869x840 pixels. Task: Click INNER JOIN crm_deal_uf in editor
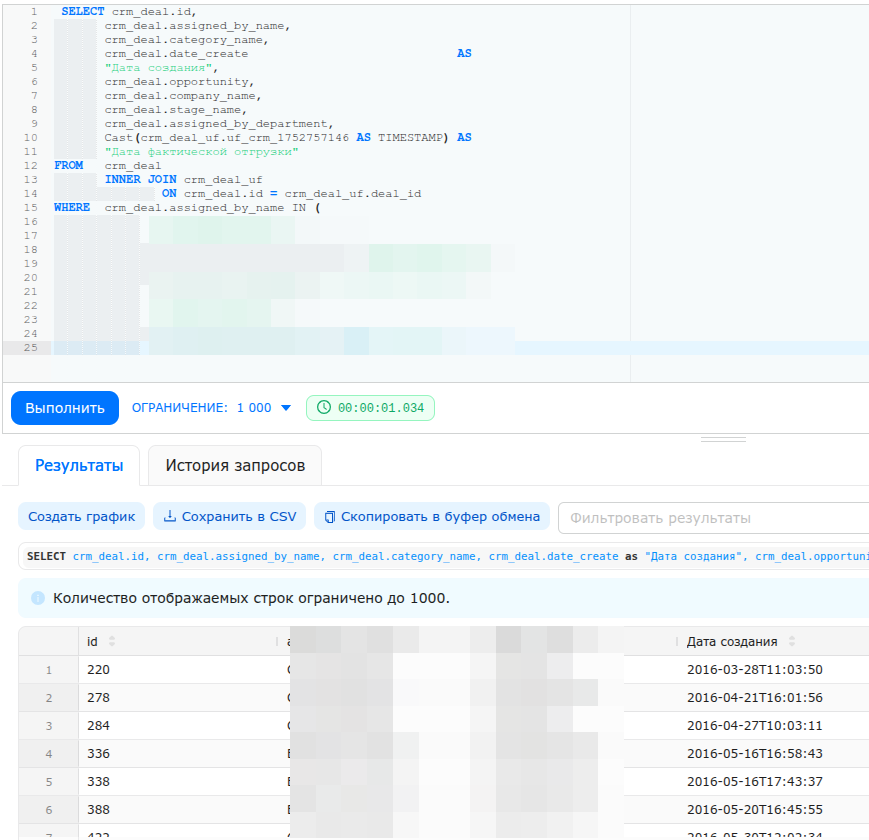coord(183,180)
